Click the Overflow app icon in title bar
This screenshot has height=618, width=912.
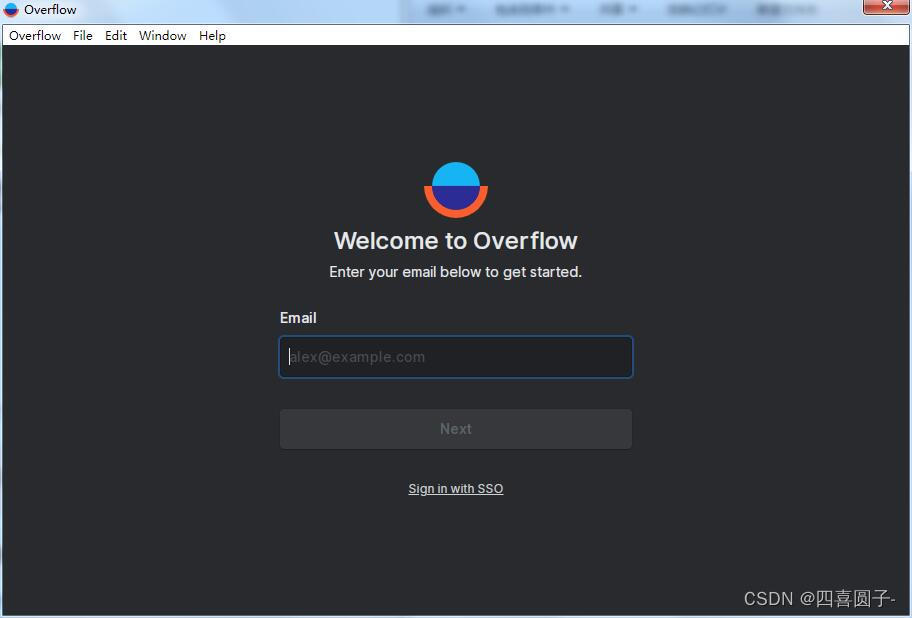point(11,10)
